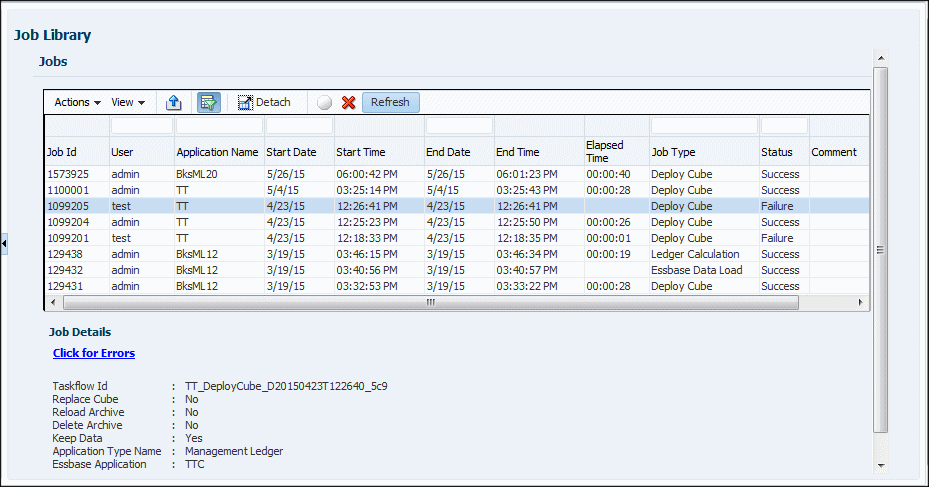This screenshot has height=487, width=929.
Task: Sort by Application Name column header
Action: click(x=219, y=152)
